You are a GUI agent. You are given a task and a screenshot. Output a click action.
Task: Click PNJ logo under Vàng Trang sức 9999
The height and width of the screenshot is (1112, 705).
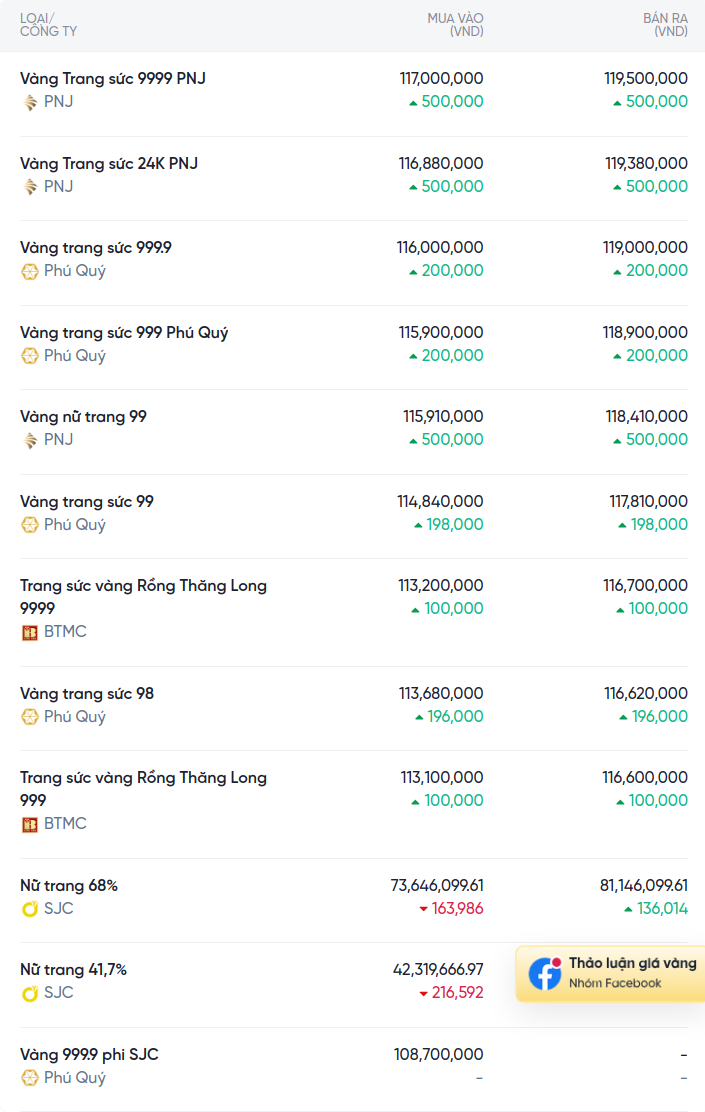click(x=30, y=102)
